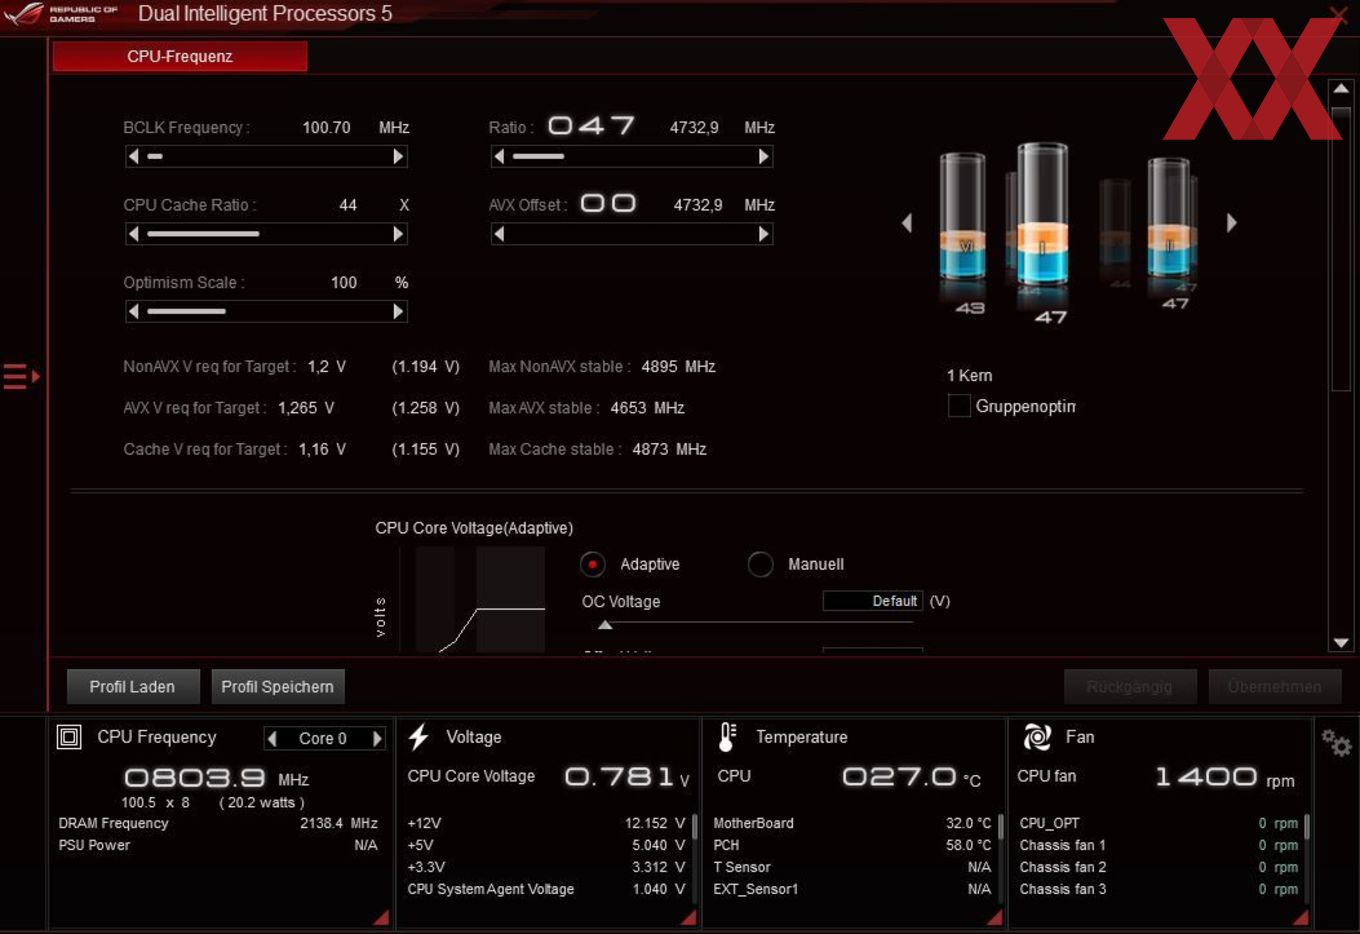
Task: Click the Chassis fan 1 row
Action: click(x=1158, y=845)
